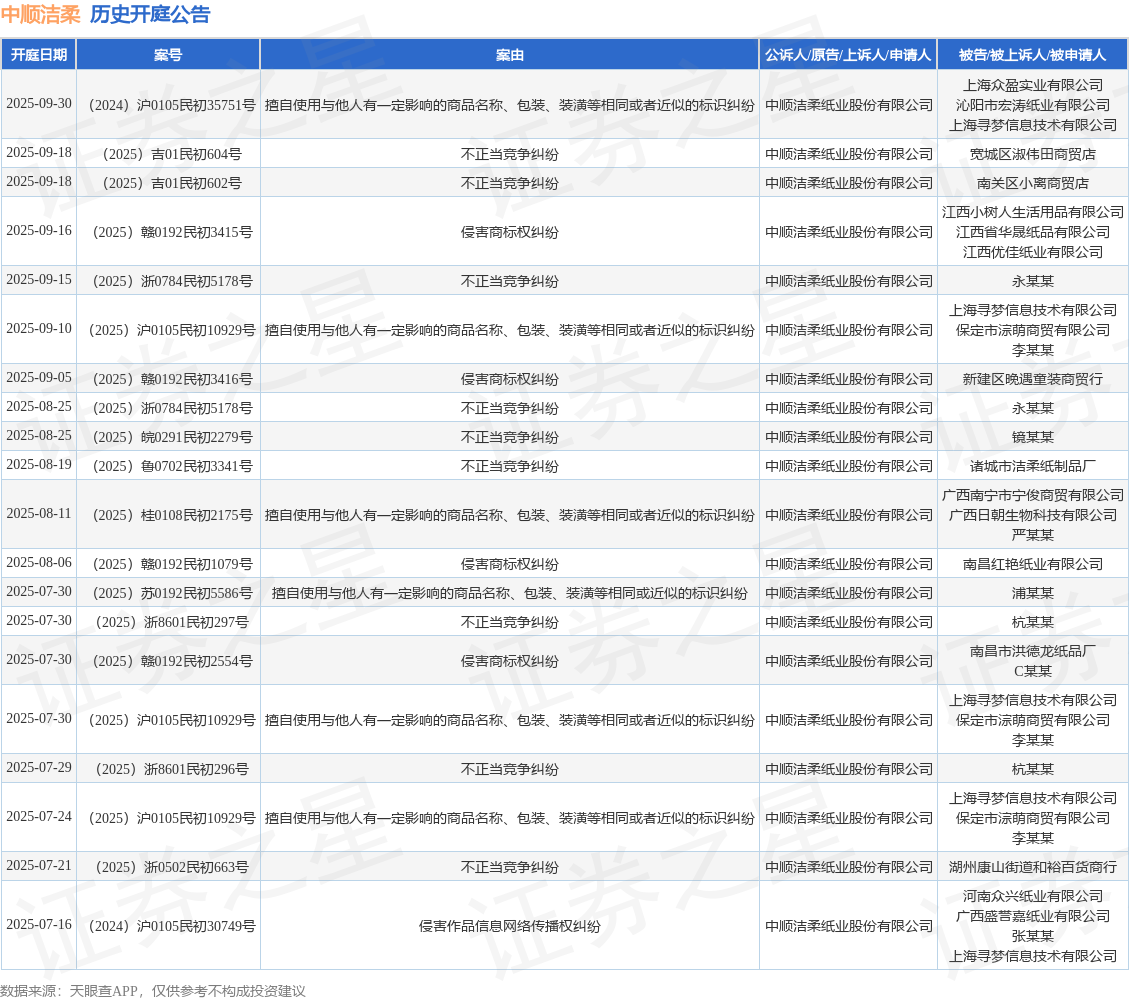The width and height of the screenshot is (1129, 1000).
Task: Click defendant 湖州康山街道和裕百货商行
Action: point(1033,867)
